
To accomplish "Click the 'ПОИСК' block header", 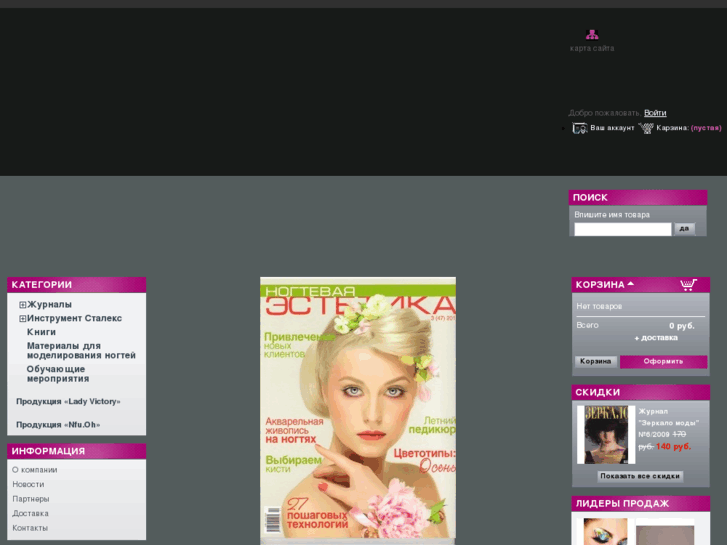I will coord(638,198).
